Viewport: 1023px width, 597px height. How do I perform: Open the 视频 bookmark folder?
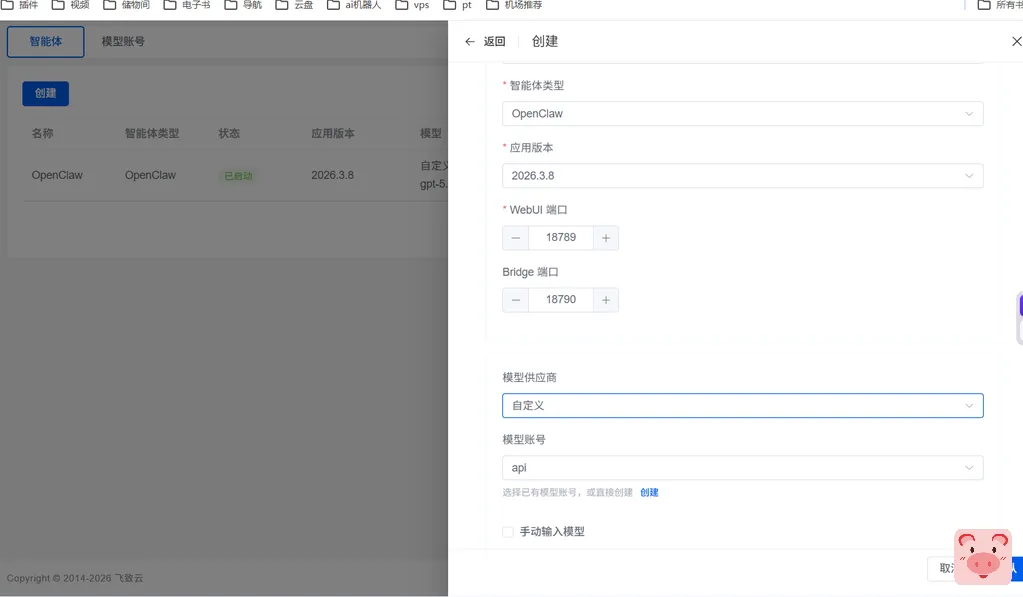70,5
